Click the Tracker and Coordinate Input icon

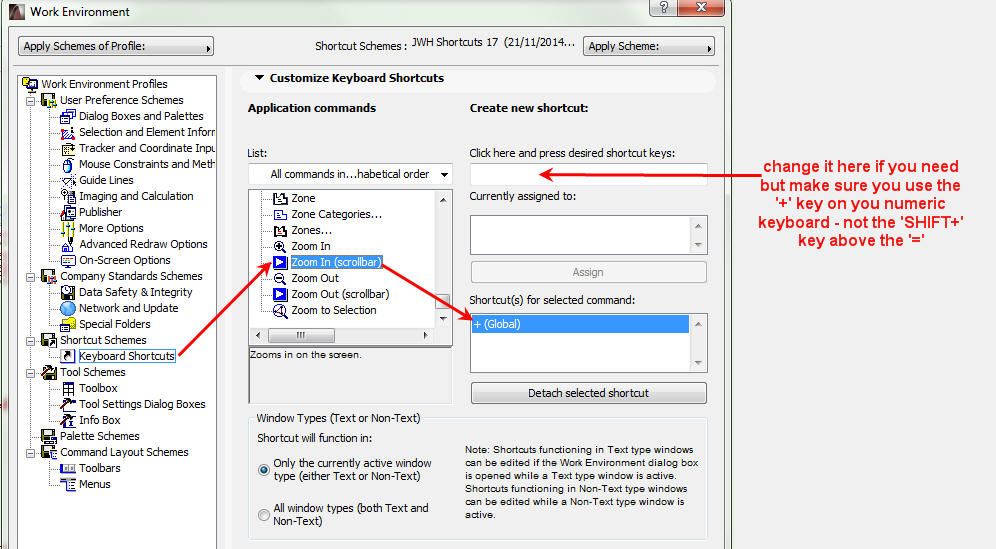point(67,148)
